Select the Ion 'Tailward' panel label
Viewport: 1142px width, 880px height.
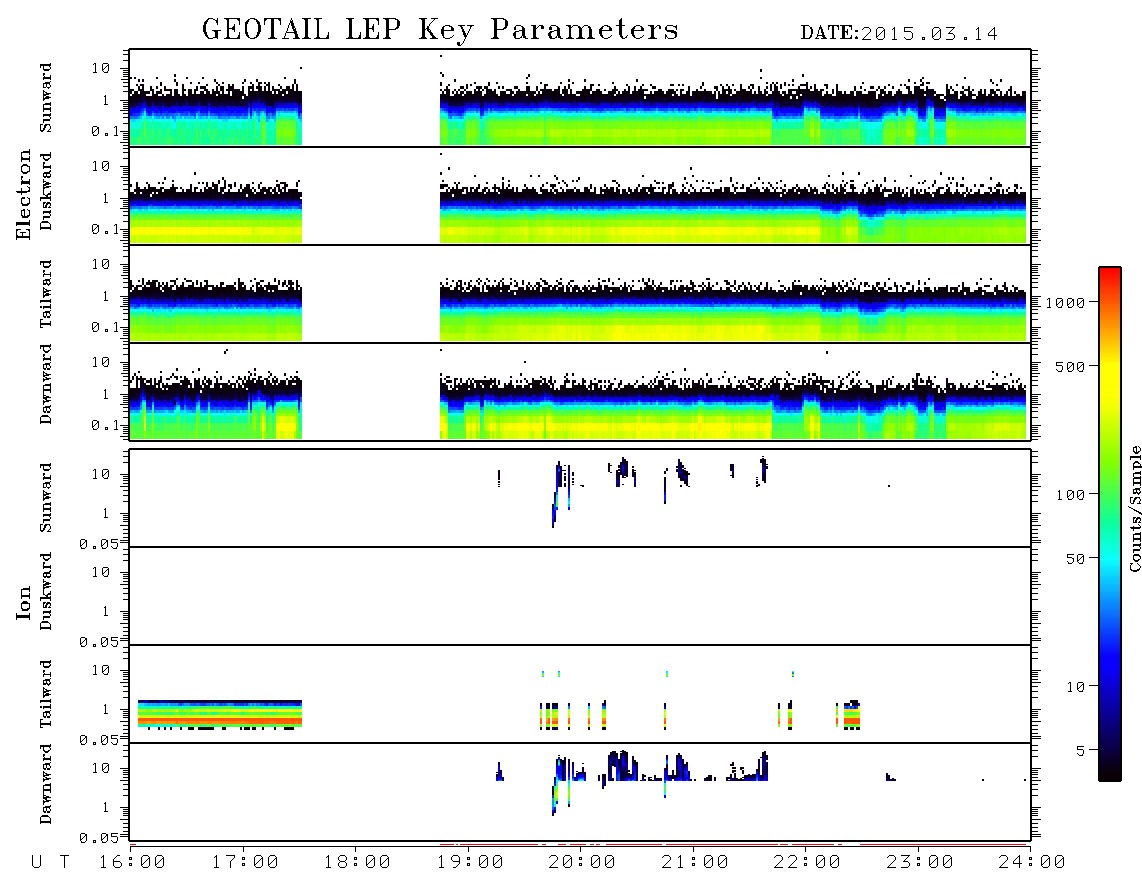[x=46, y=694]
